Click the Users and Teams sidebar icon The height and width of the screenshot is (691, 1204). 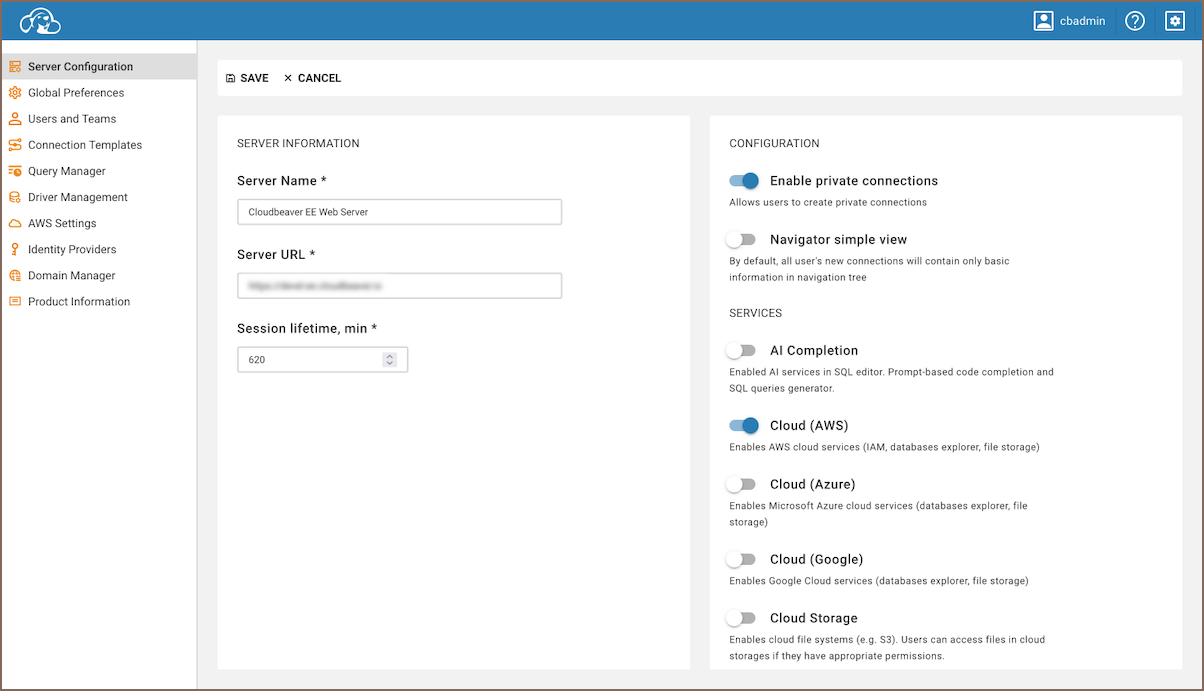15,119
